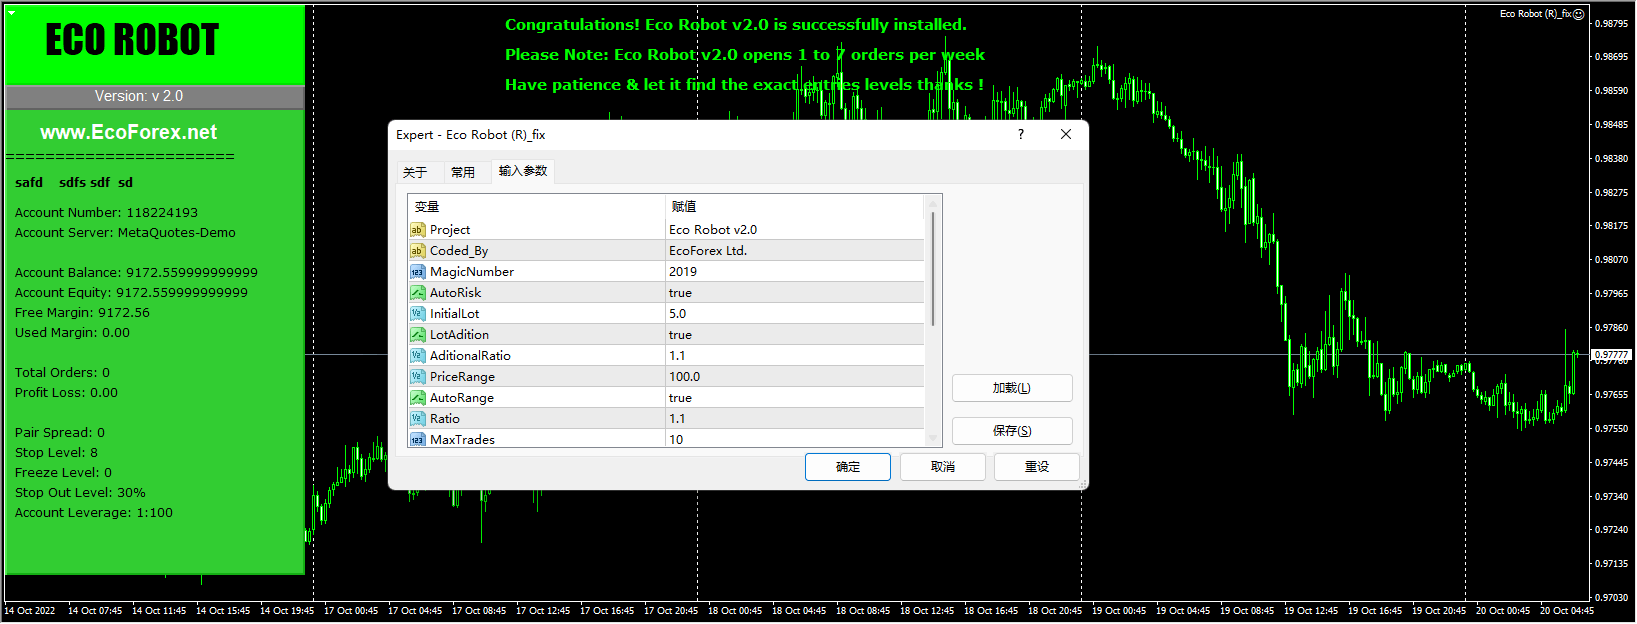Click the smiley icon beside Eco Robot (R)_fix

[x=1579, y=14]
